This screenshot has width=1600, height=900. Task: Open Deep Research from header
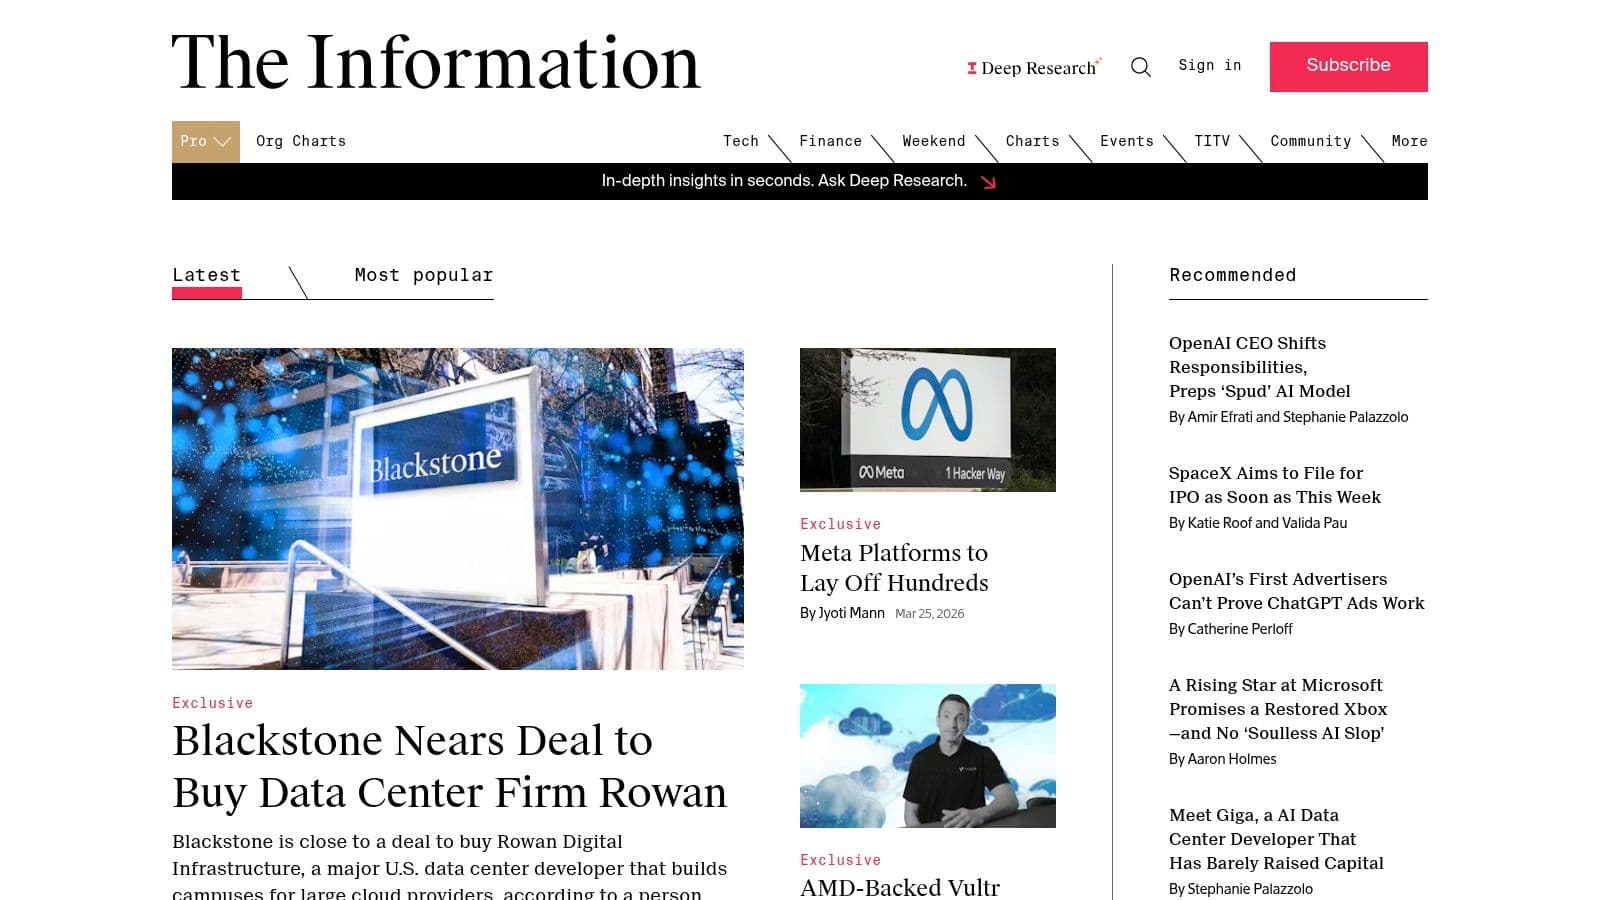point(1034,68)
